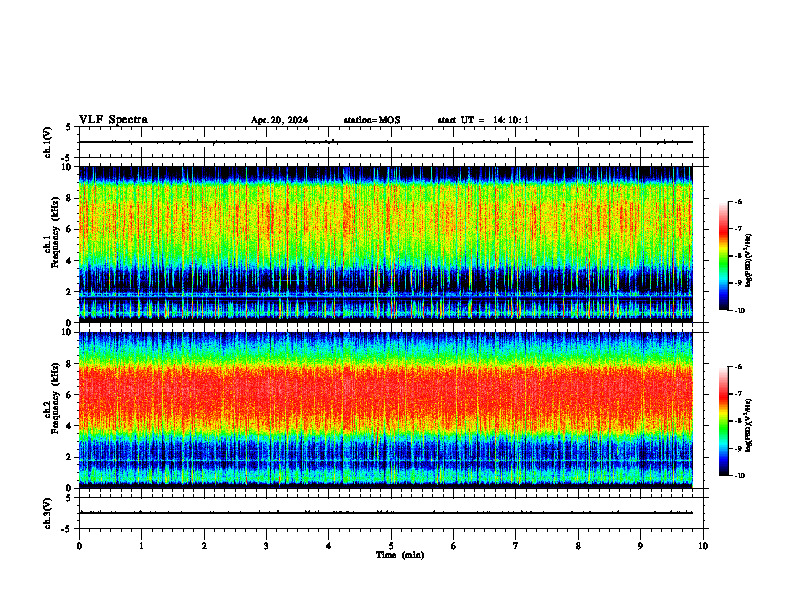
Task: Click the time axis tick label '9'
Action: (x=640, y=546)
